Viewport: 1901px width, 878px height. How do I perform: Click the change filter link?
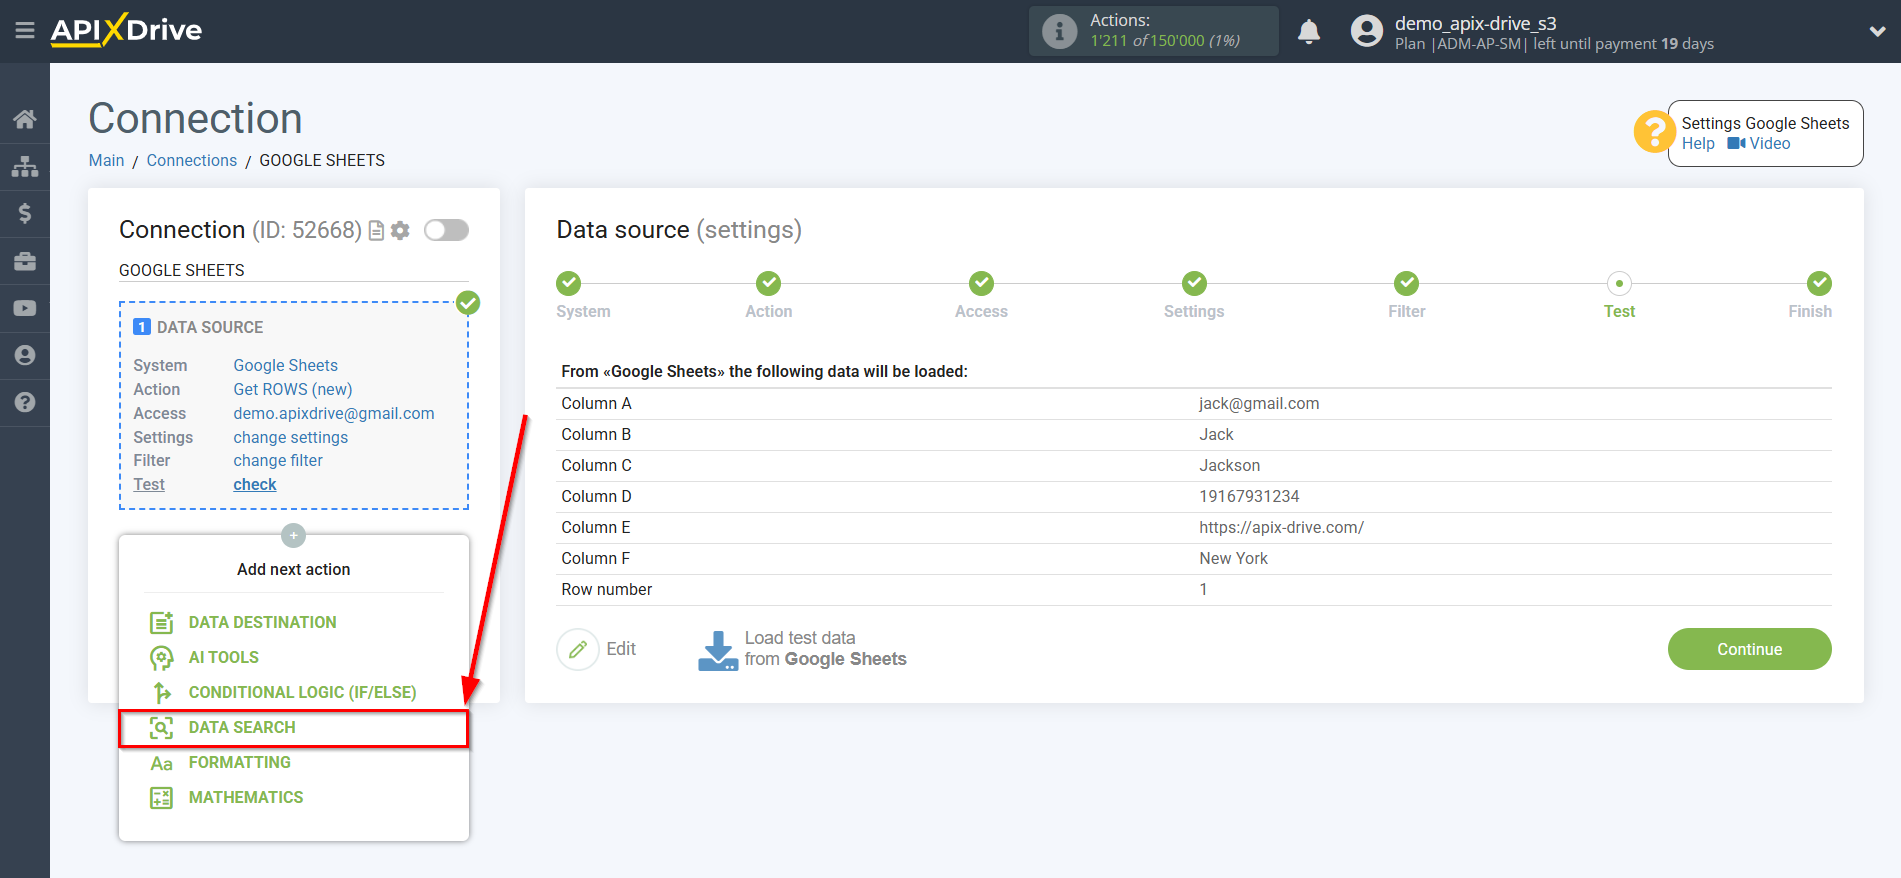click(x=278, y=460)
